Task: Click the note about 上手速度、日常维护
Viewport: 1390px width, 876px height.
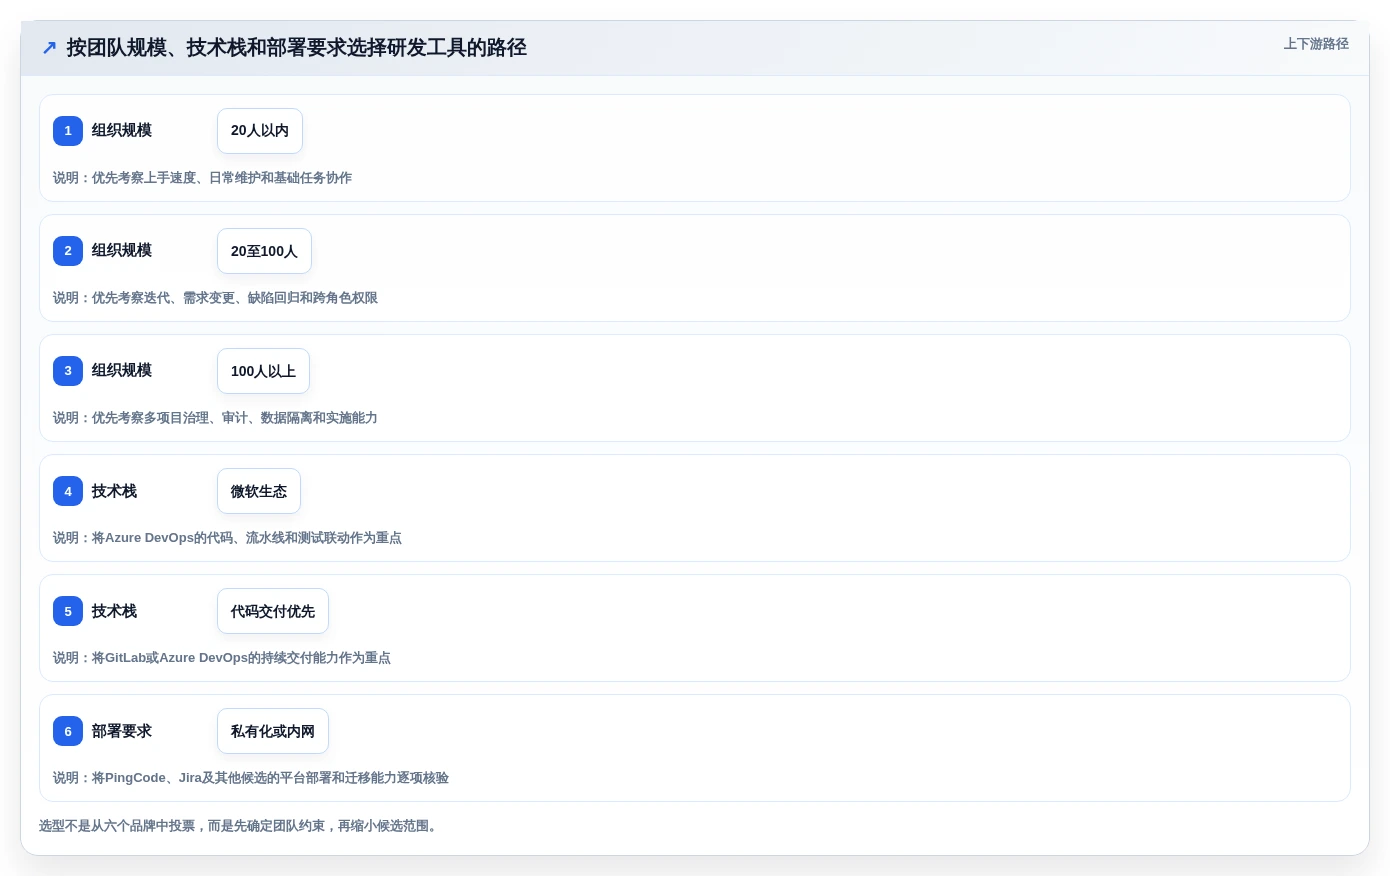Action: pos(202,178)
